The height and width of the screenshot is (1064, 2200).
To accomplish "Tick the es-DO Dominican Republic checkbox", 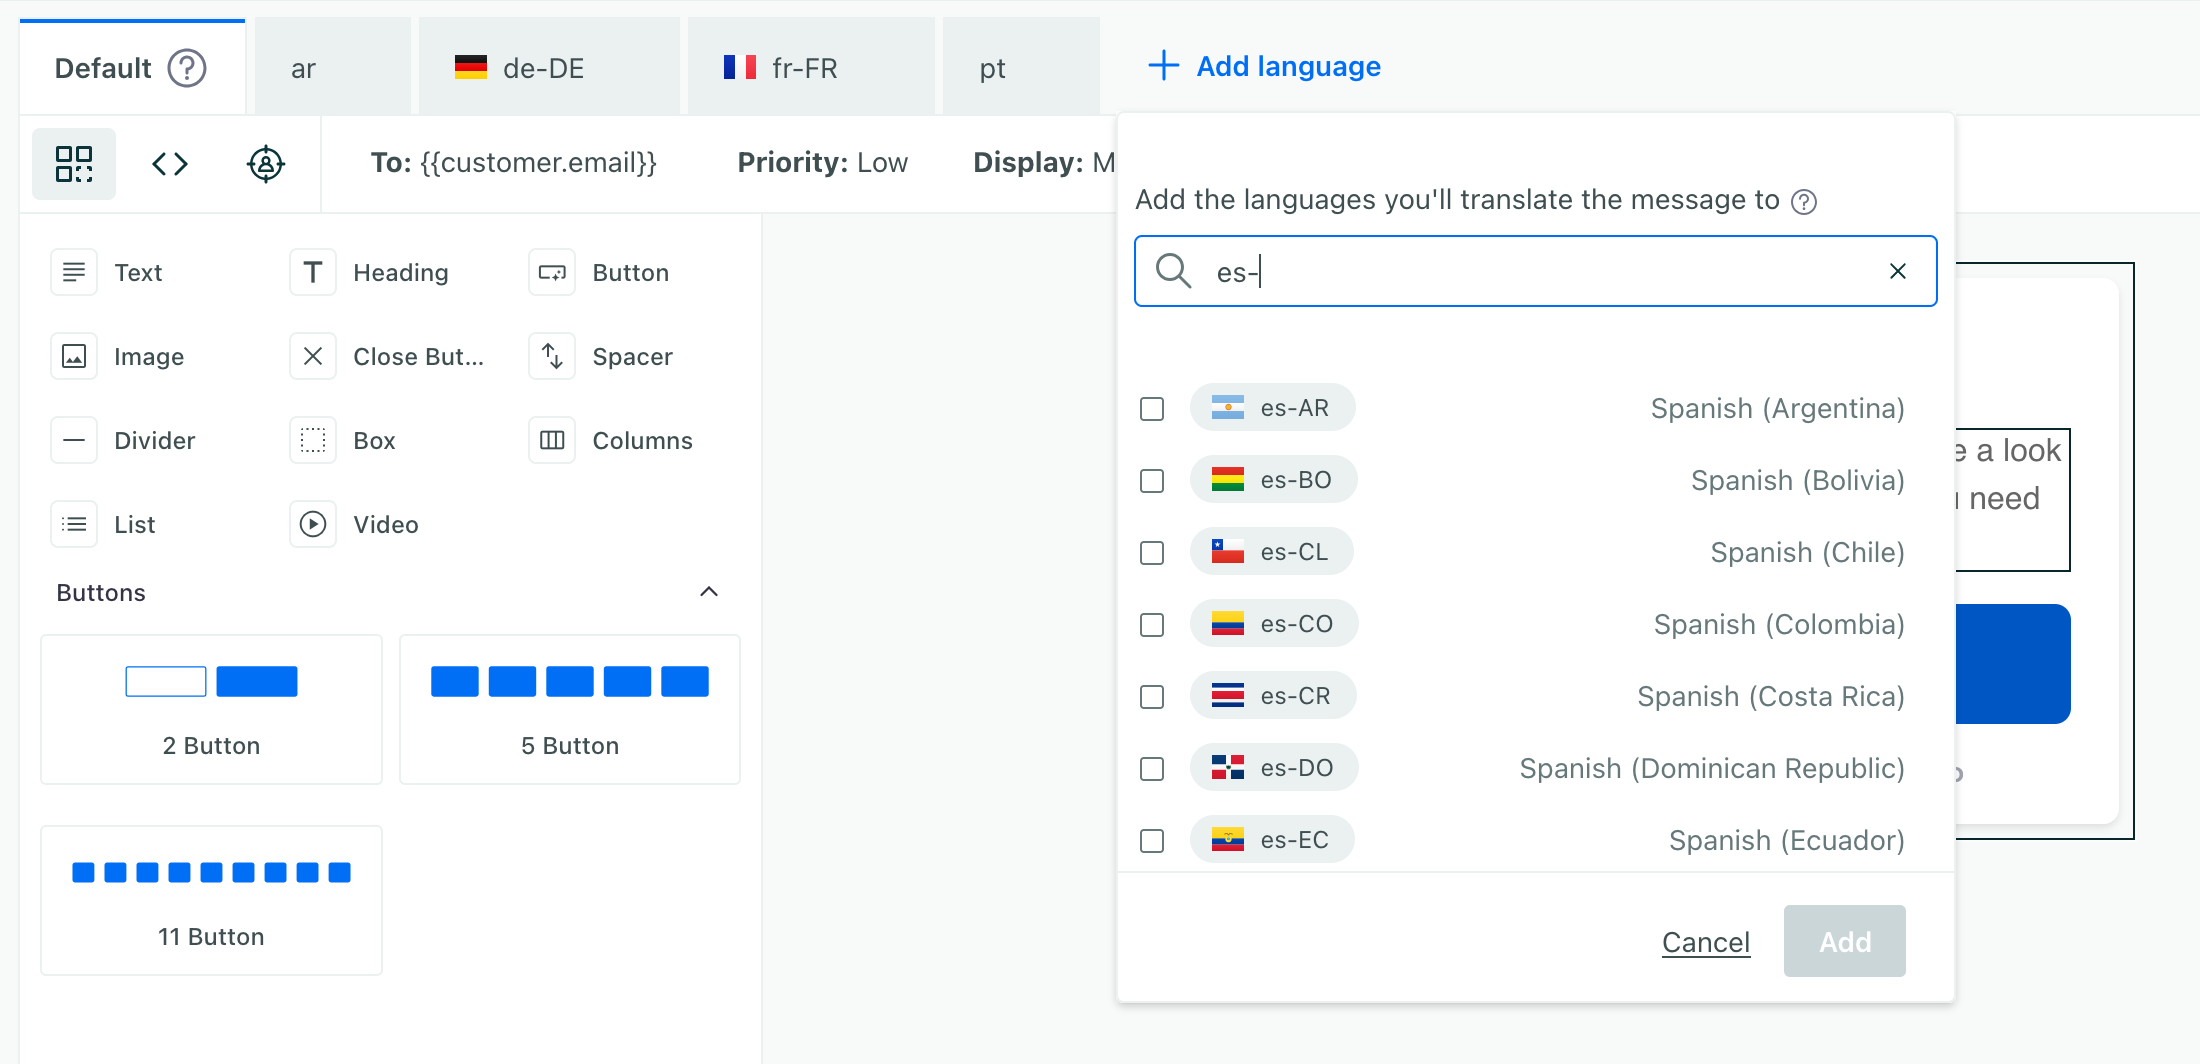I will 1152,769.
